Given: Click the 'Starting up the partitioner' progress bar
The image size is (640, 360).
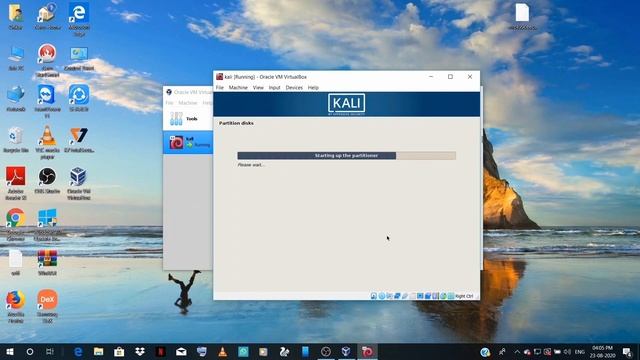Looking at the screenshot, I should [x=347, y=156].
